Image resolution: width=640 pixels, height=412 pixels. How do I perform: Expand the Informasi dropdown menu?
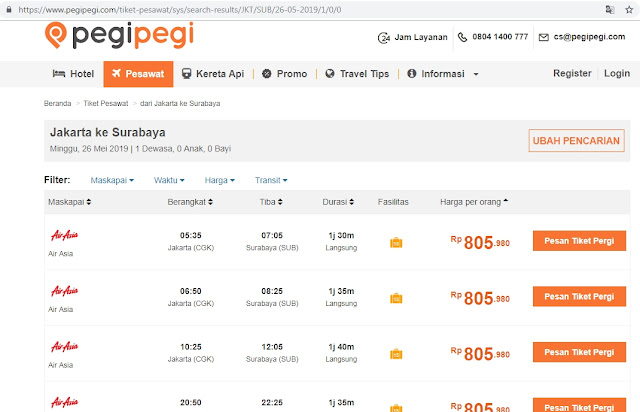(x=443, y=74)
